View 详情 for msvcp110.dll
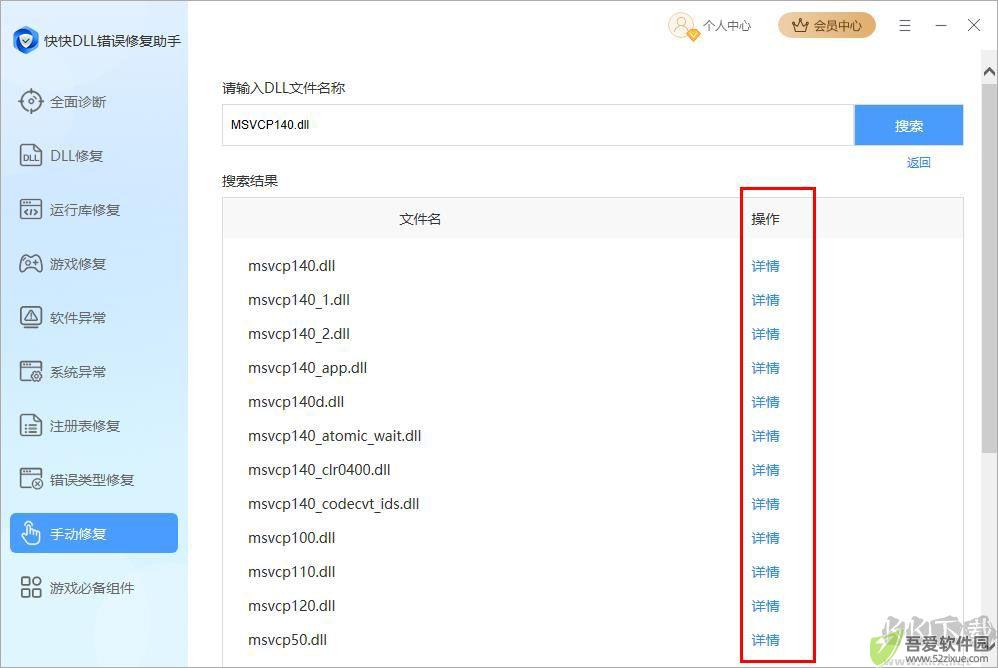The image size is (998, 668). [x=765, y=572]
